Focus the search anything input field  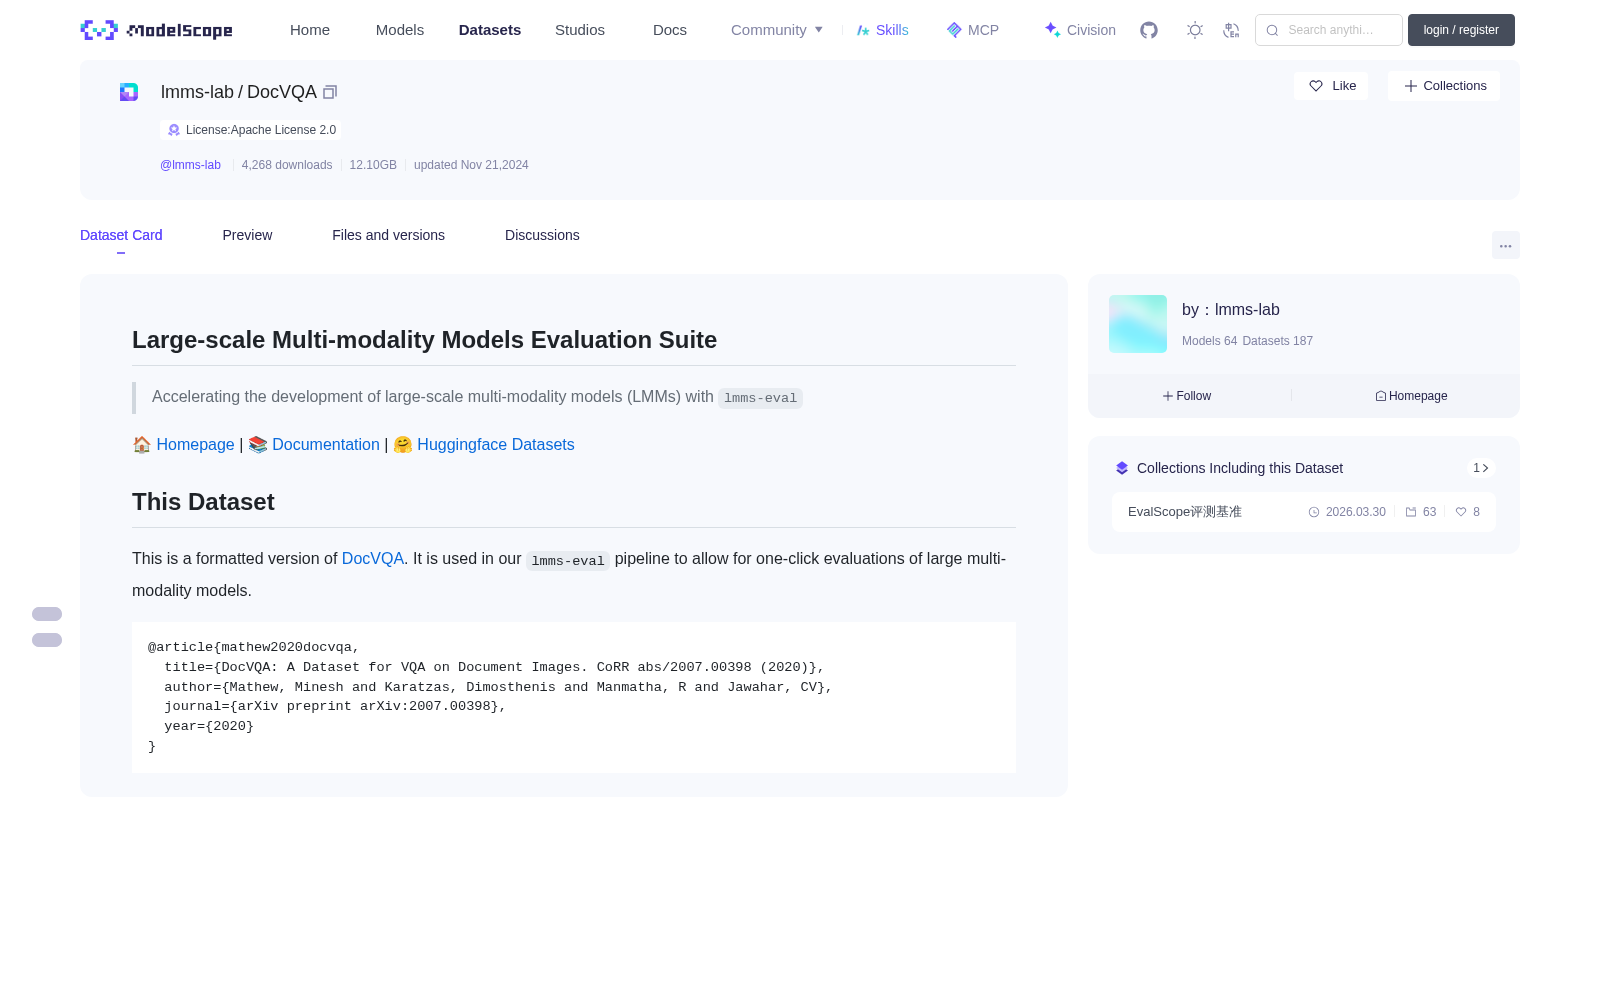[x=1329, y=30]
